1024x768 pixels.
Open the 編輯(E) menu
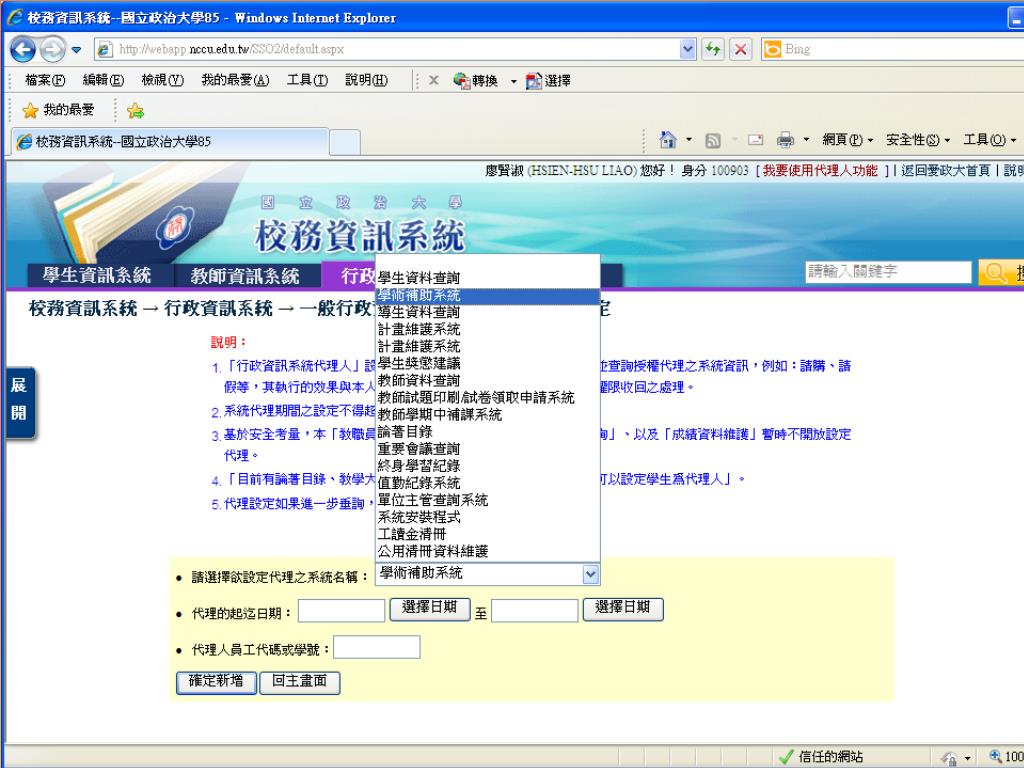click(103, 80)
